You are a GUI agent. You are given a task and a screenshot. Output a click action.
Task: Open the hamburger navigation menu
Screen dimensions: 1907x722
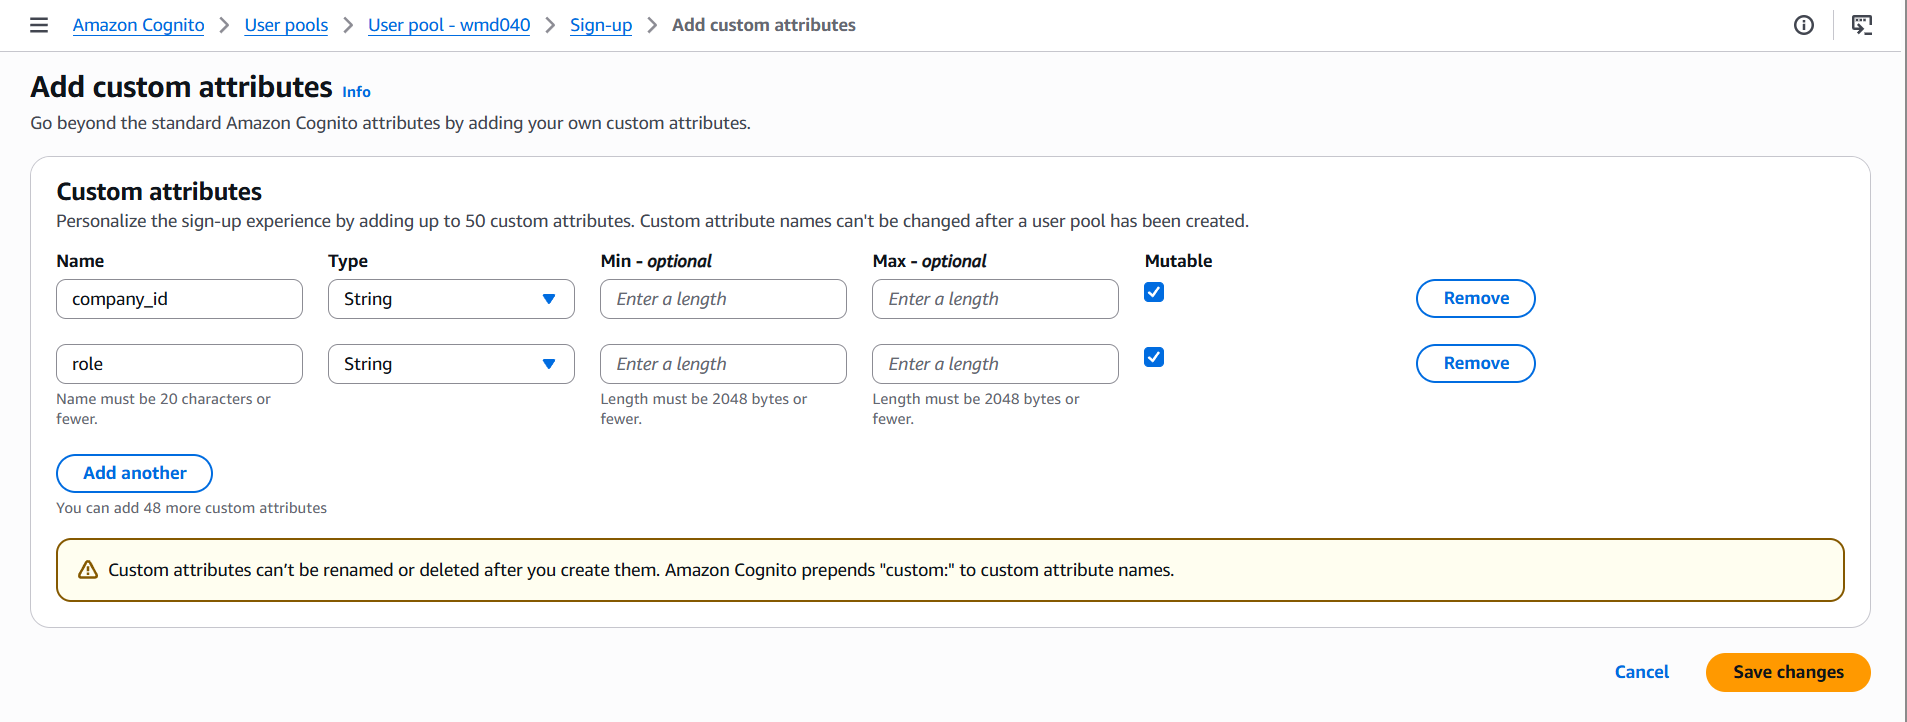39,25
